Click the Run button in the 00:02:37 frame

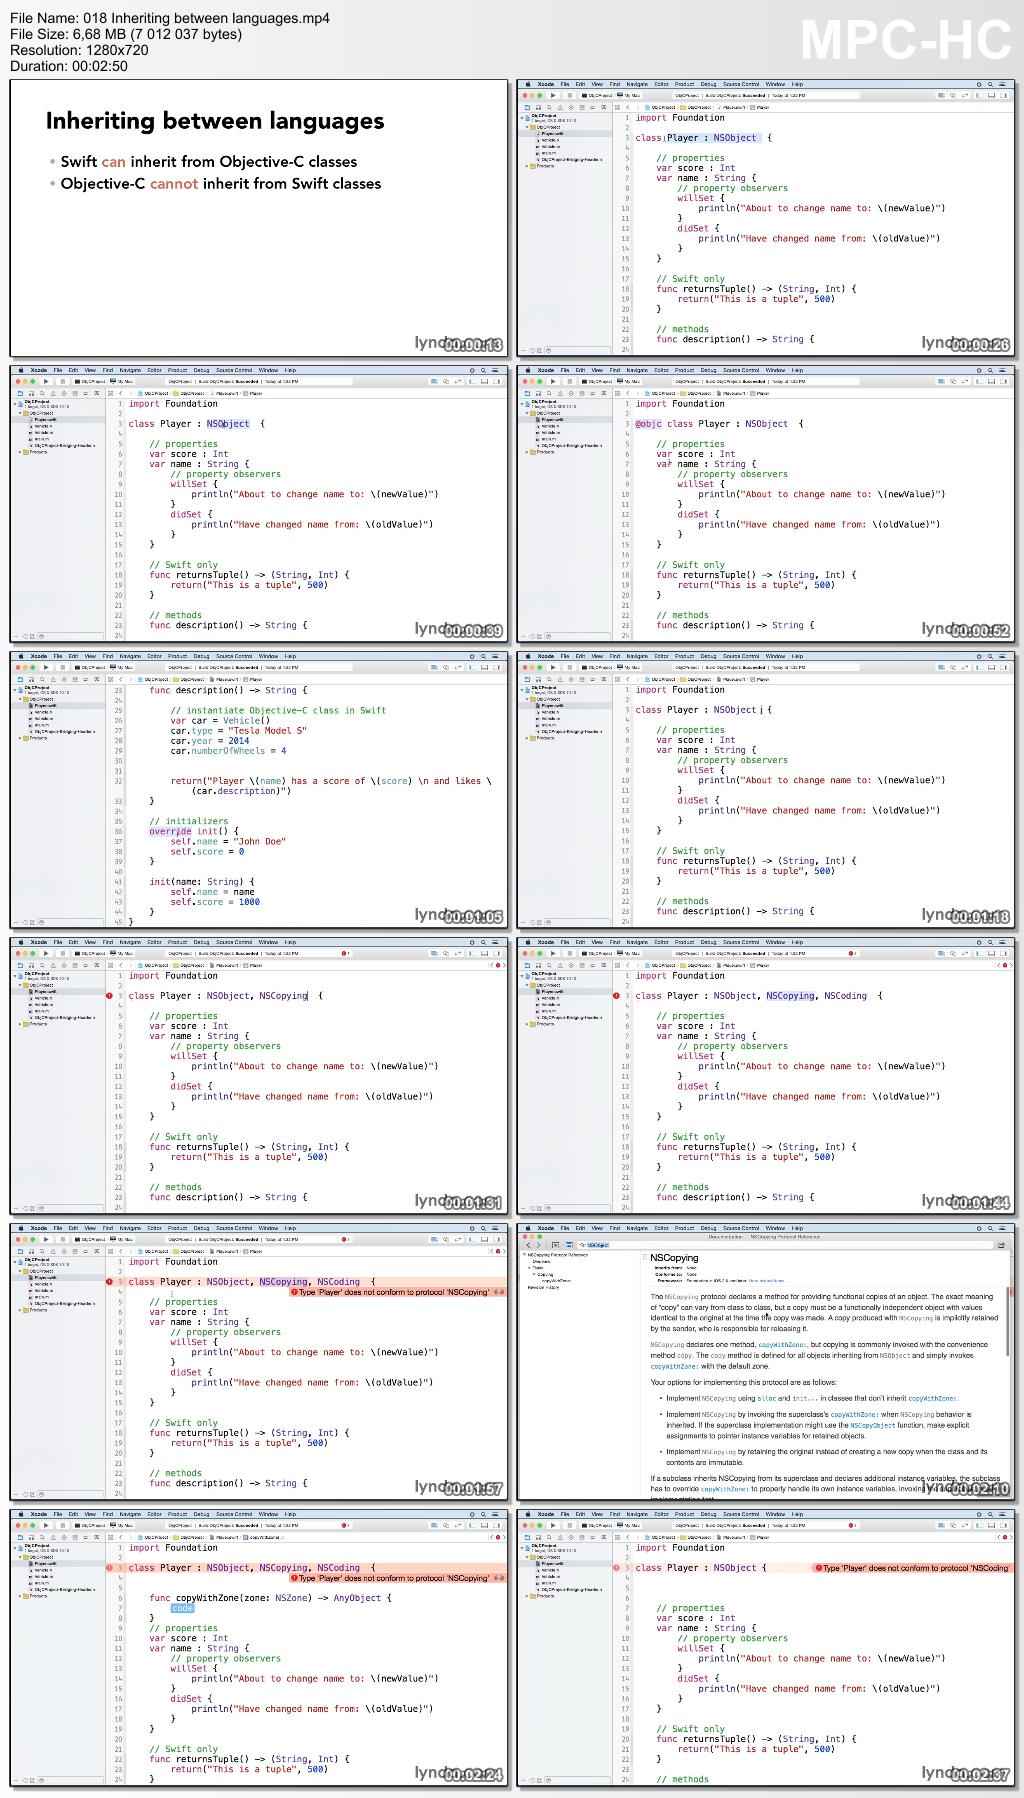552,1525
